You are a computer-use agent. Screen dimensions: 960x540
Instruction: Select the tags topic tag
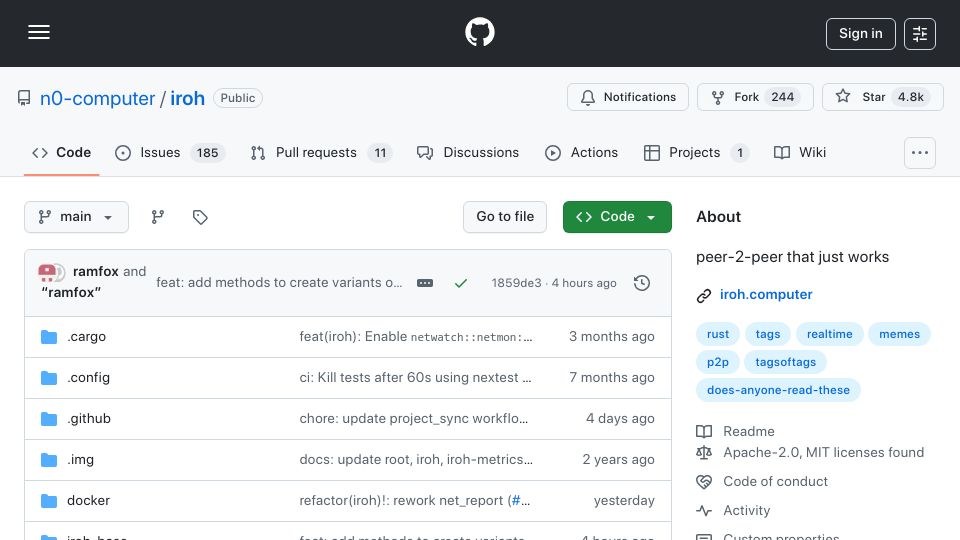768,334
